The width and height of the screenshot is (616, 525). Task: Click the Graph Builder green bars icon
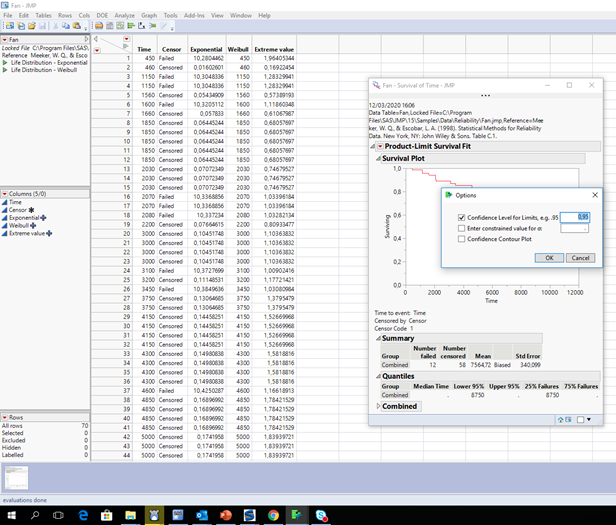(131, 26)
